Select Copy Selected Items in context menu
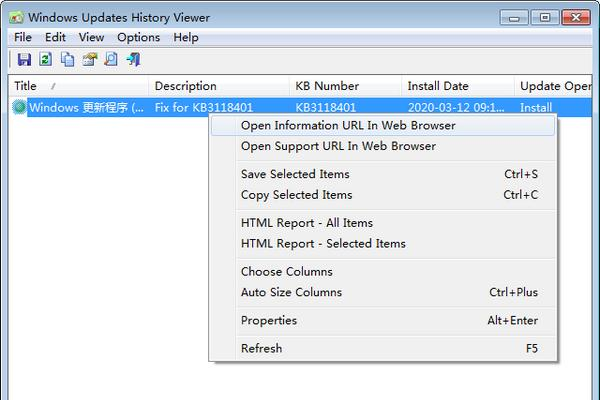The height and width of the screenshot is (400, 600). pos(383,195)
